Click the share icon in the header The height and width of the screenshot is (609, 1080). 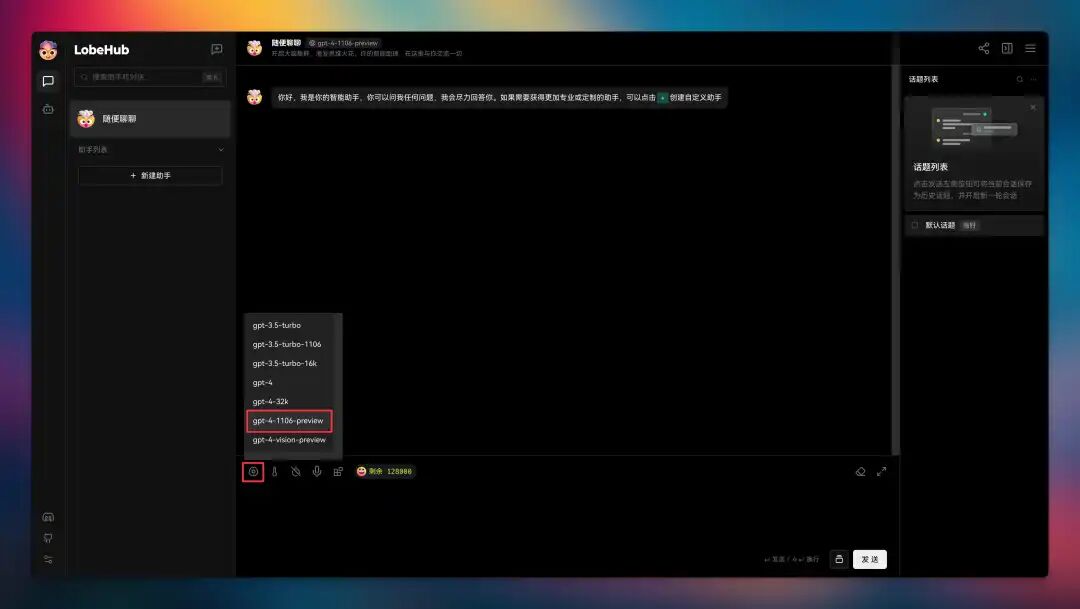pos(984,48)
